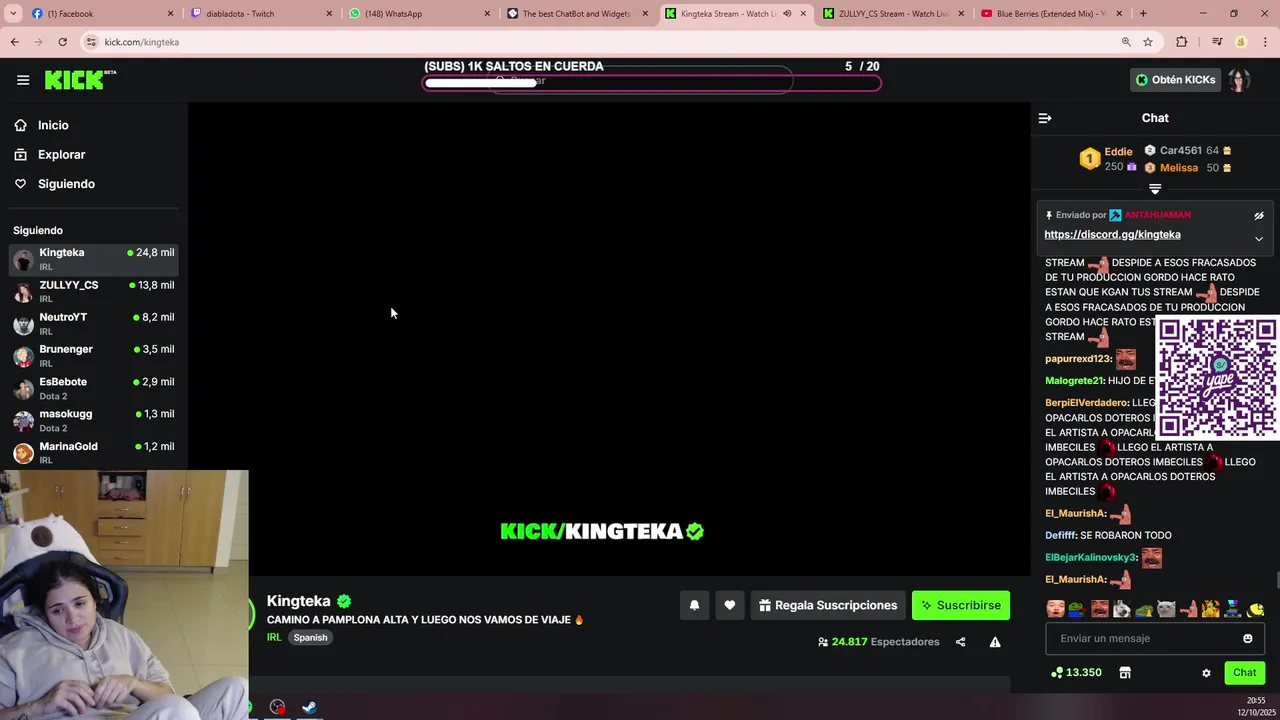Open the Kick hamburger menu
The height and width of the screenshot is (720, 1280).
(x=23, y=80)
